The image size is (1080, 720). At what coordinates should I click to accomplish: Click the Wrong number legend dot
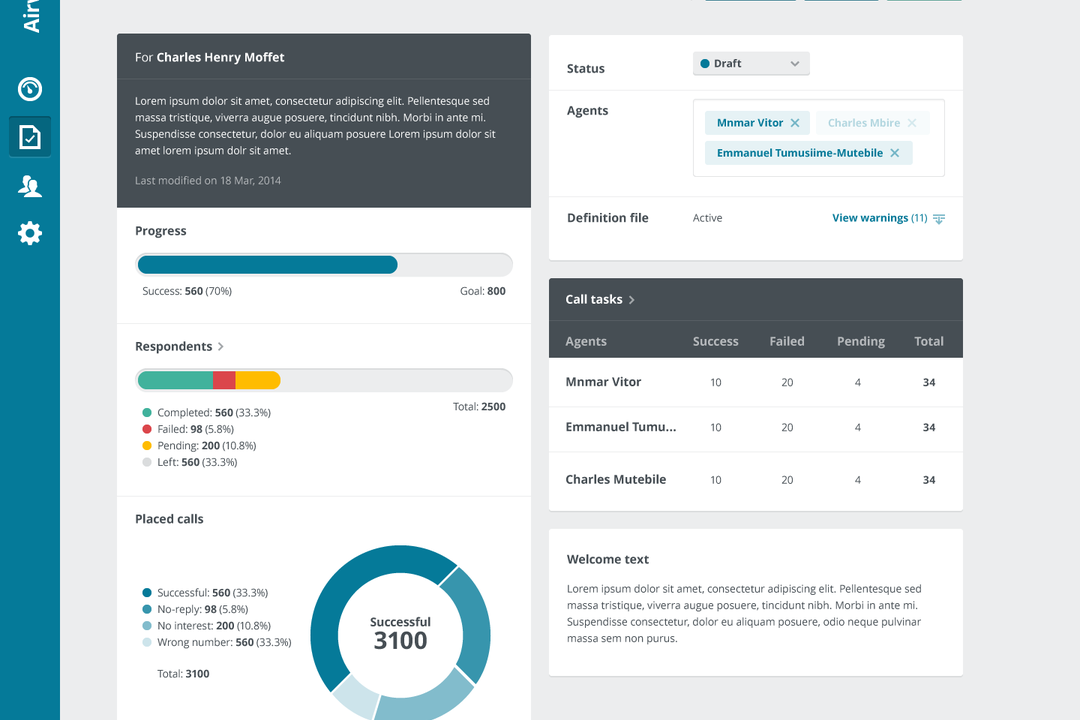tap(147, 642)
